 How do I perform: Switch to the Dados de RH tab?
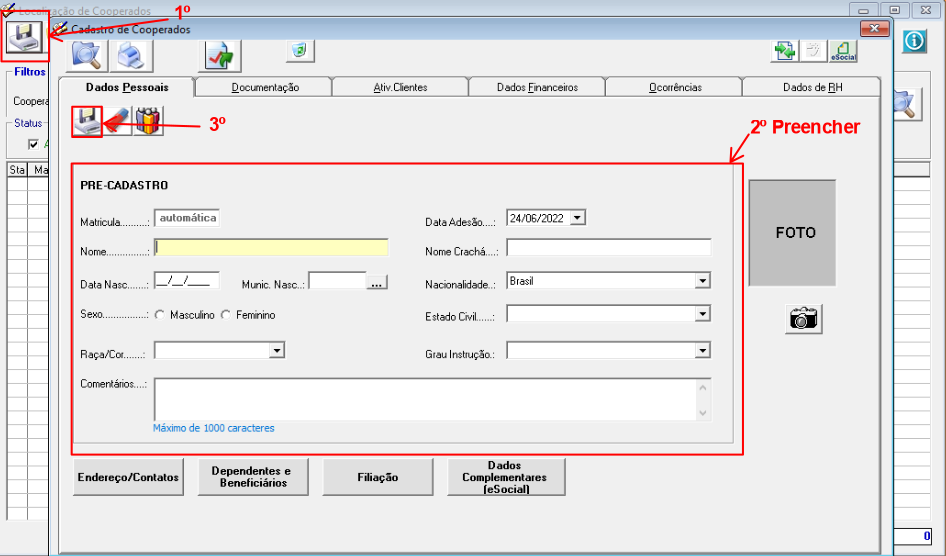812,87
